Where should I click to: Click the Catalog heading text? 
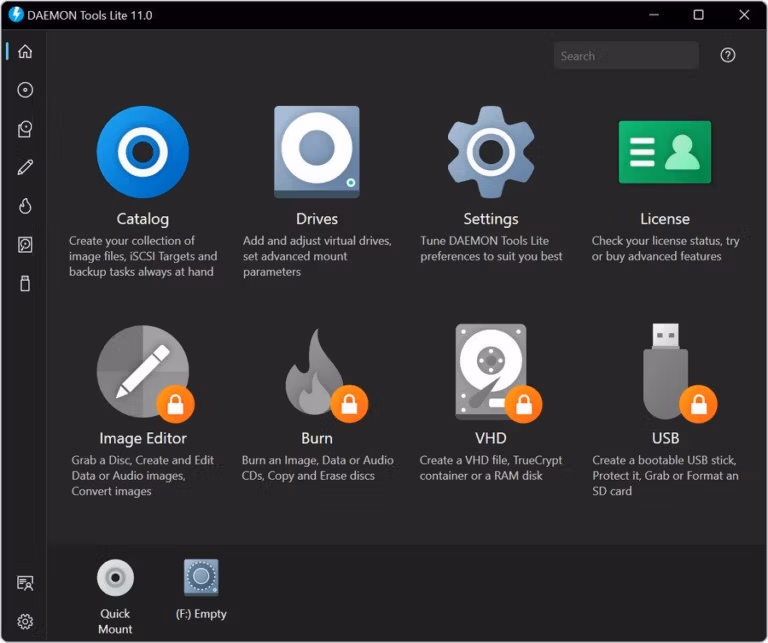143,219
